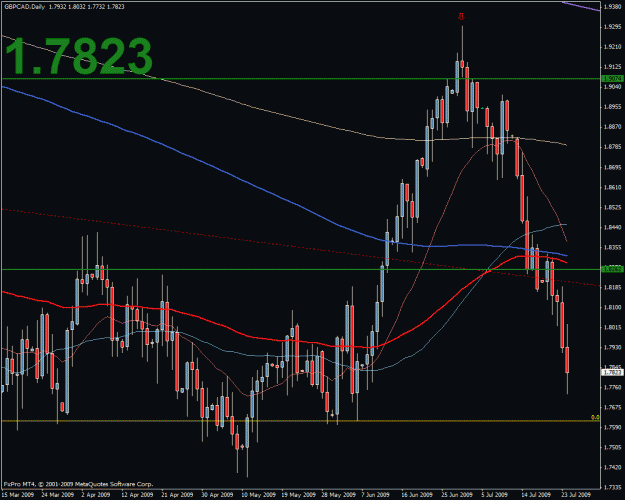Screen dimensions: 625x500
Task: Click the 1.8870 price axis label
Action: click(613, 127)
